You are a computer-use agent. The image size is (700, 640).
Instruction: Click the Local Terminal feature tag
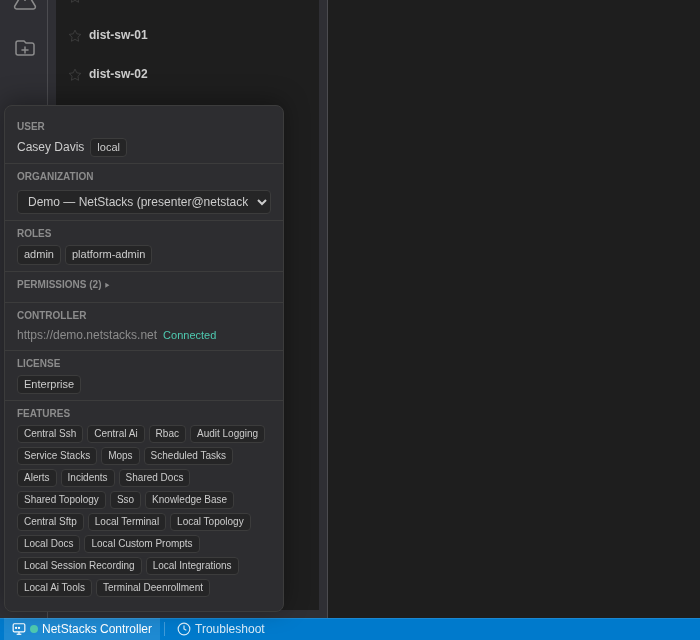pyautogui.click(x=127, y=522)
